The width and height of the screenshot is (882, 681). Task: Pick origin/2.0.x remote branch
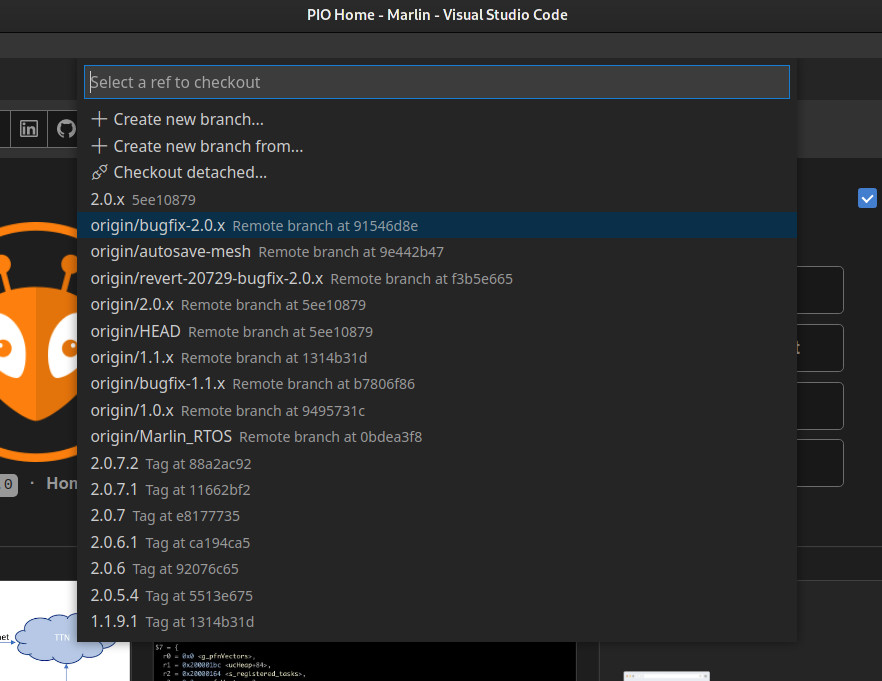pos(437,305)
